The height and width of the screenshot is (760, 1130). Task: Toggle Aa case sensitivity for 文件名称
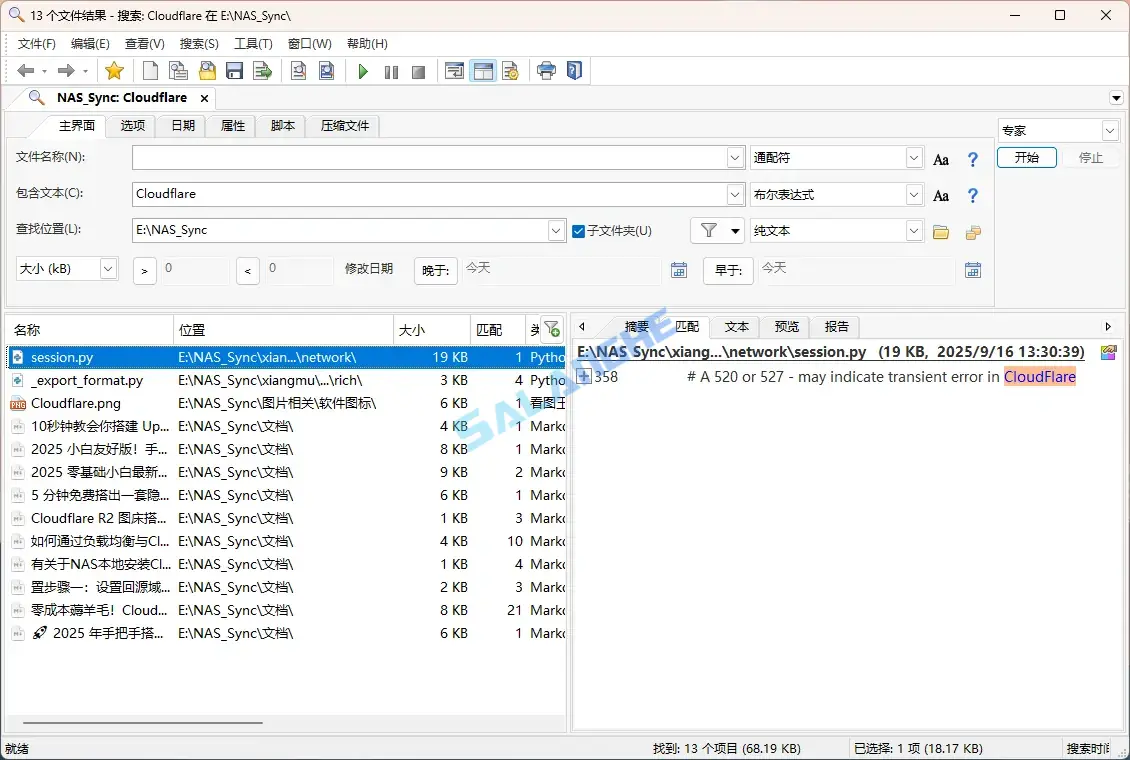coord(940,158)
